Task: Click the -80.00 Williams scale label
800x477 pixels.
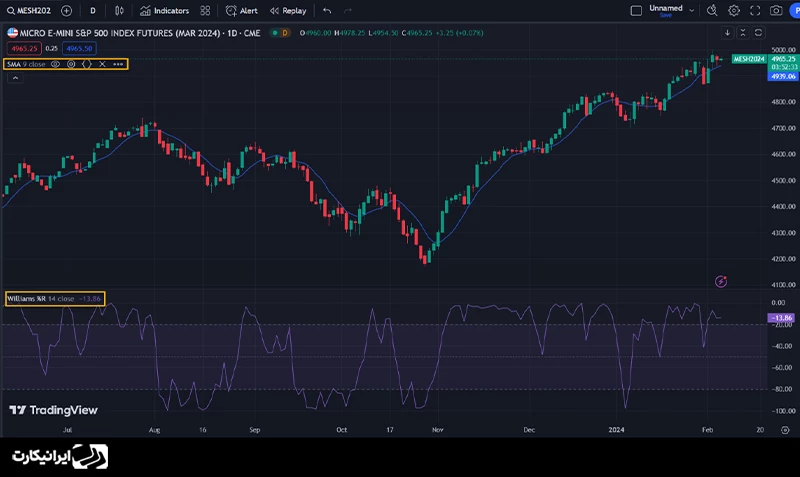Action: [x=782, y=389]
